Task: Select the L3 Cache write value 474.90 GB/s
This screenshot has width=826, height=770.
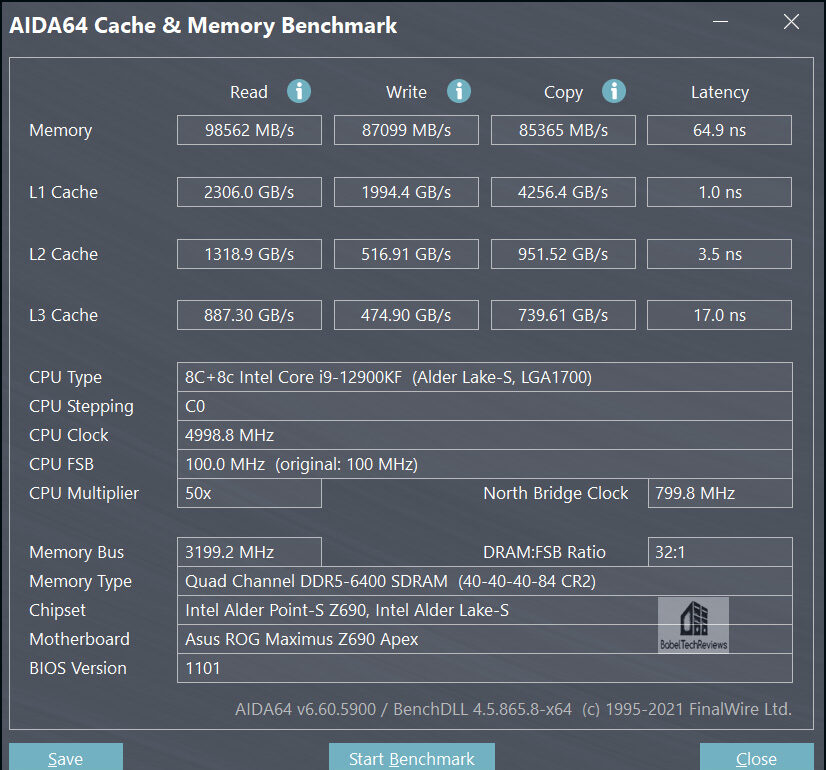Action: coord(406,315)
